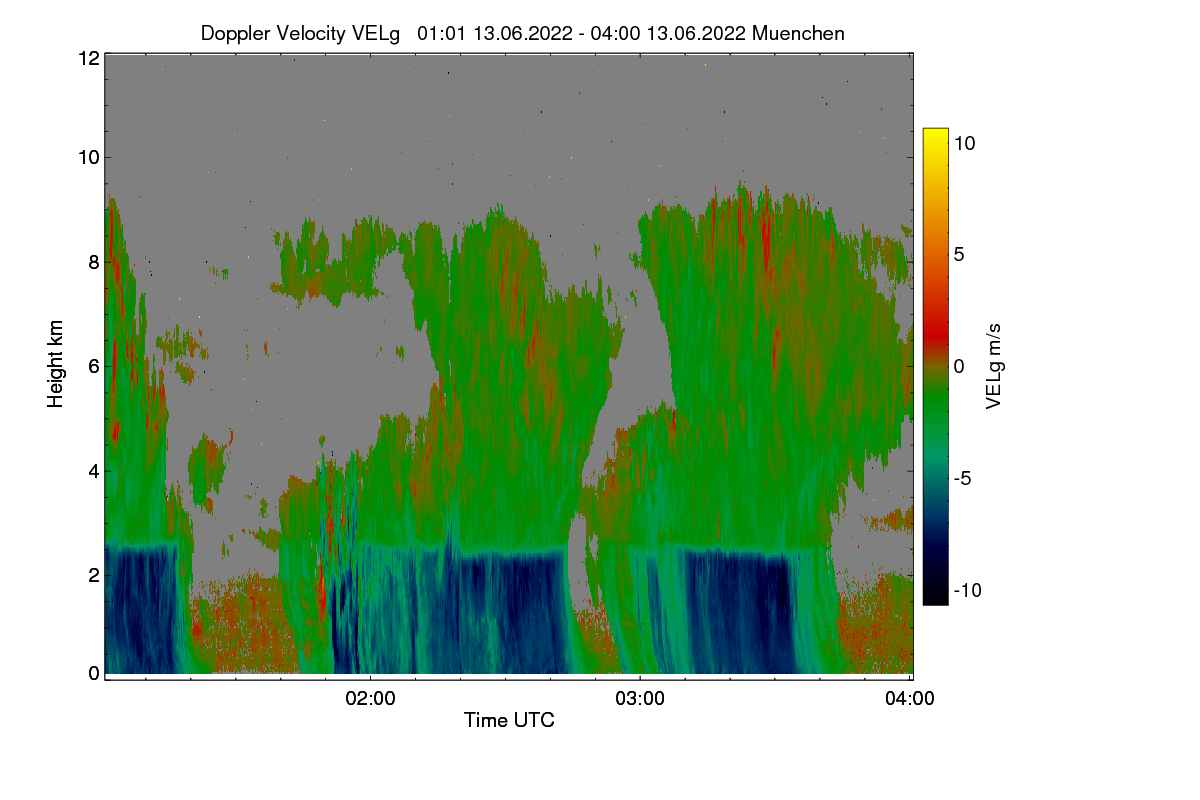Select the '03:00' time axis label

[640, 698]
